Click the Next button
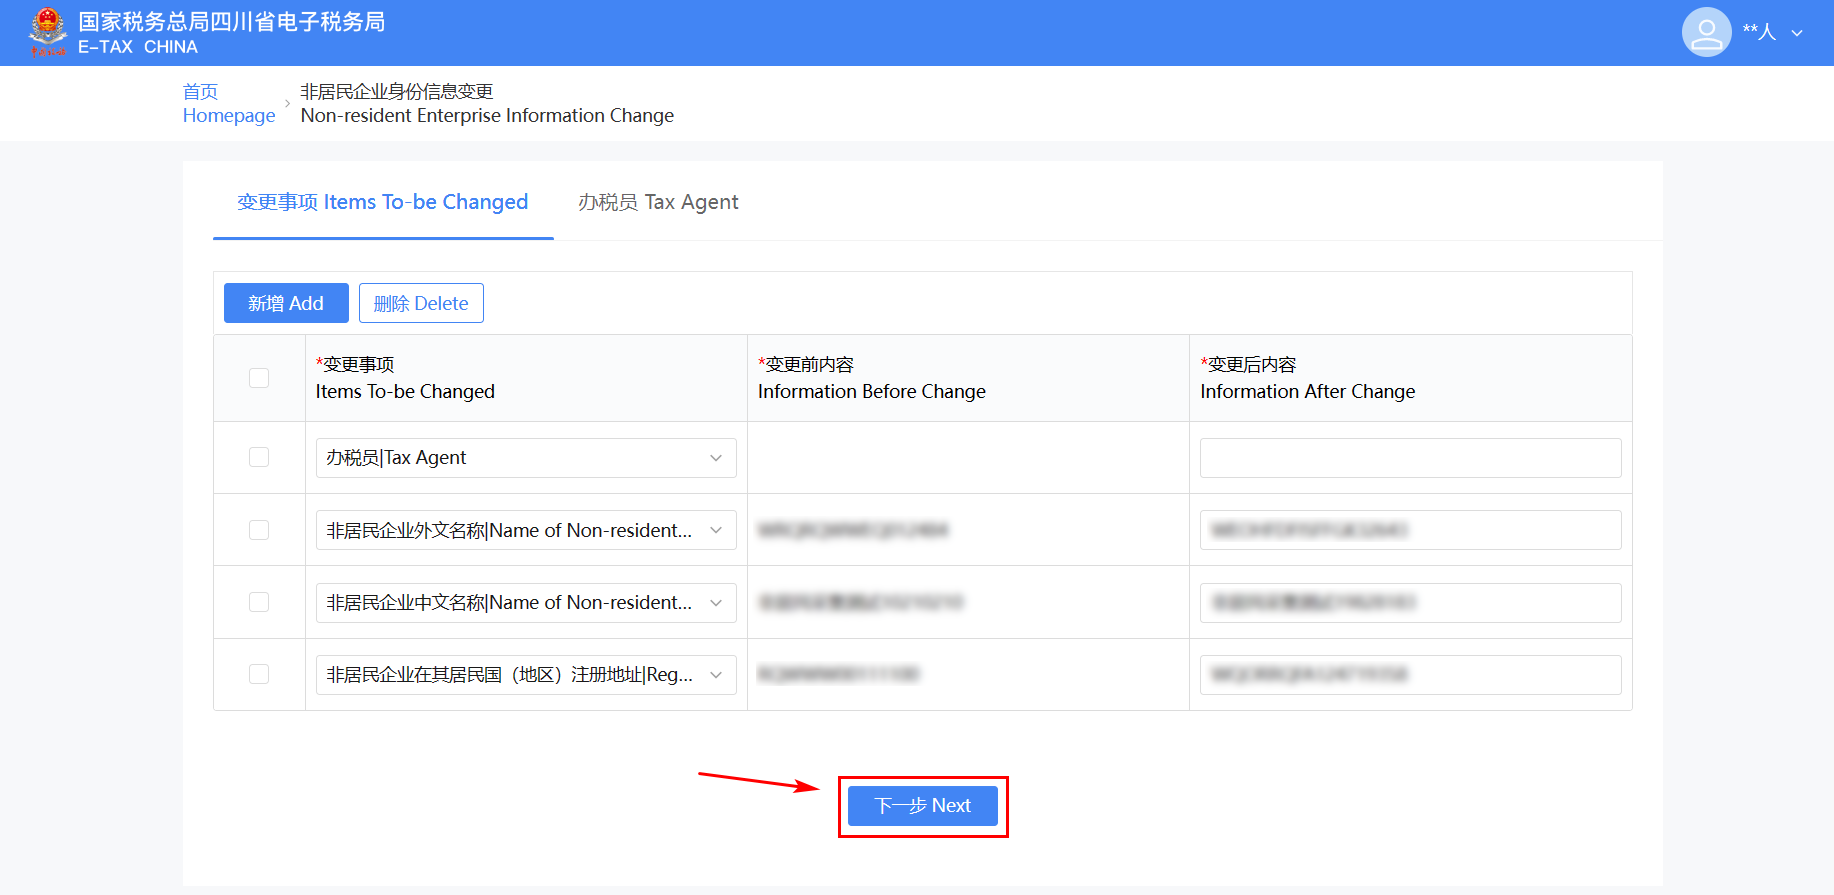This screenshot has width=1834, height=895. (922, 806)
